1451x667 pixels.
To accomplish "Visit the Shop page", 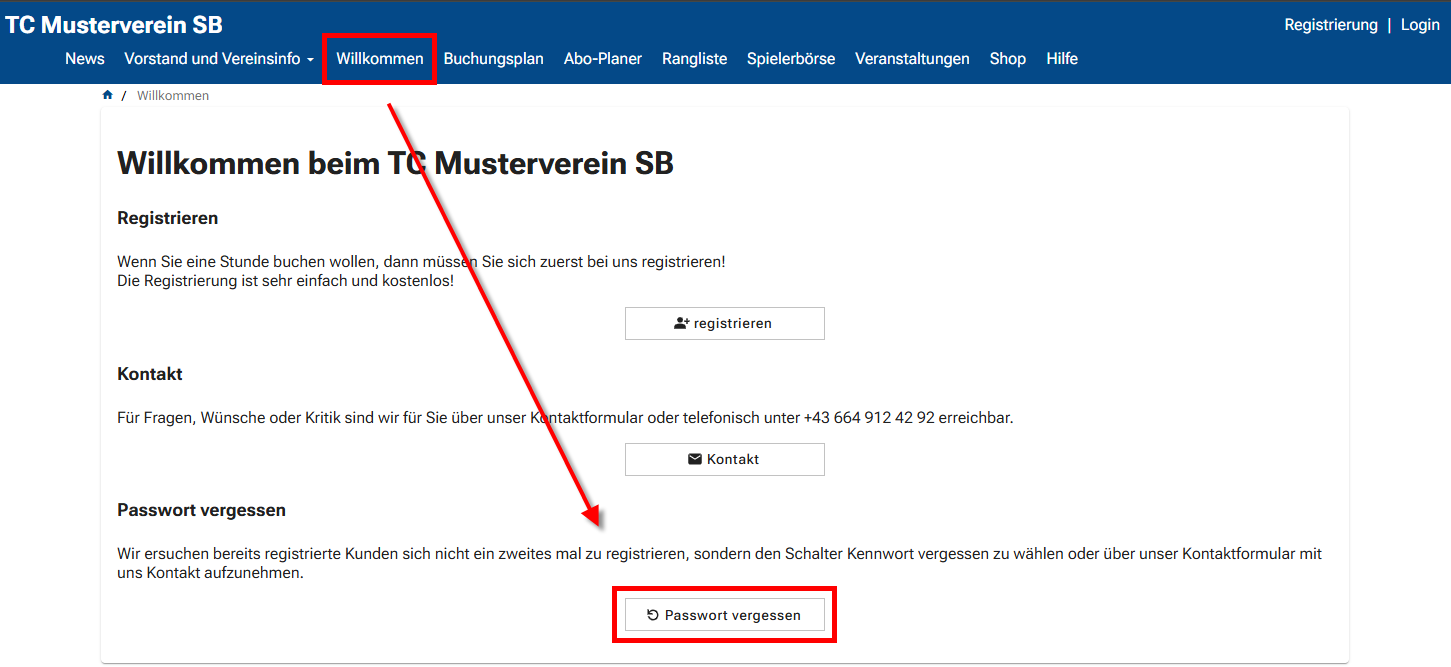I will coord(1008,59).
